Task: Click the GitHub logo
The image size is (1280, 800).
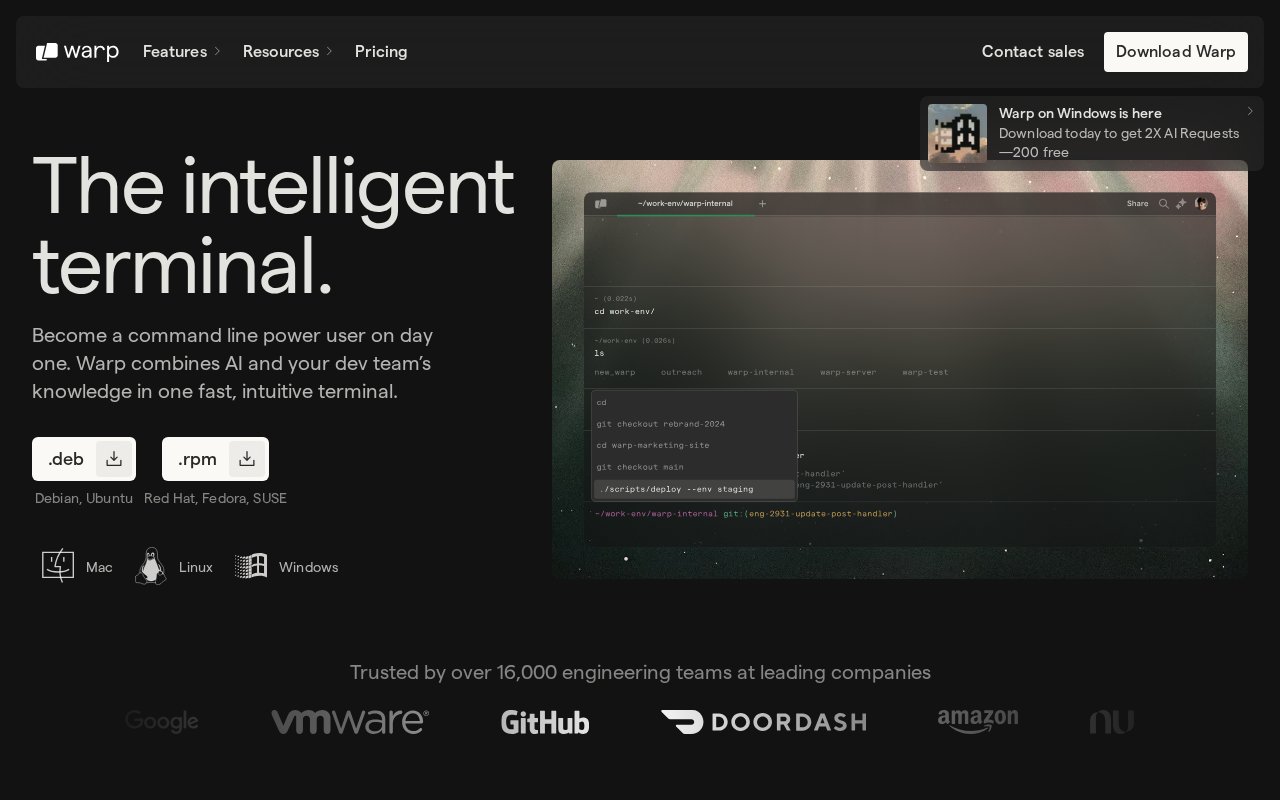Action: [545, 722]
